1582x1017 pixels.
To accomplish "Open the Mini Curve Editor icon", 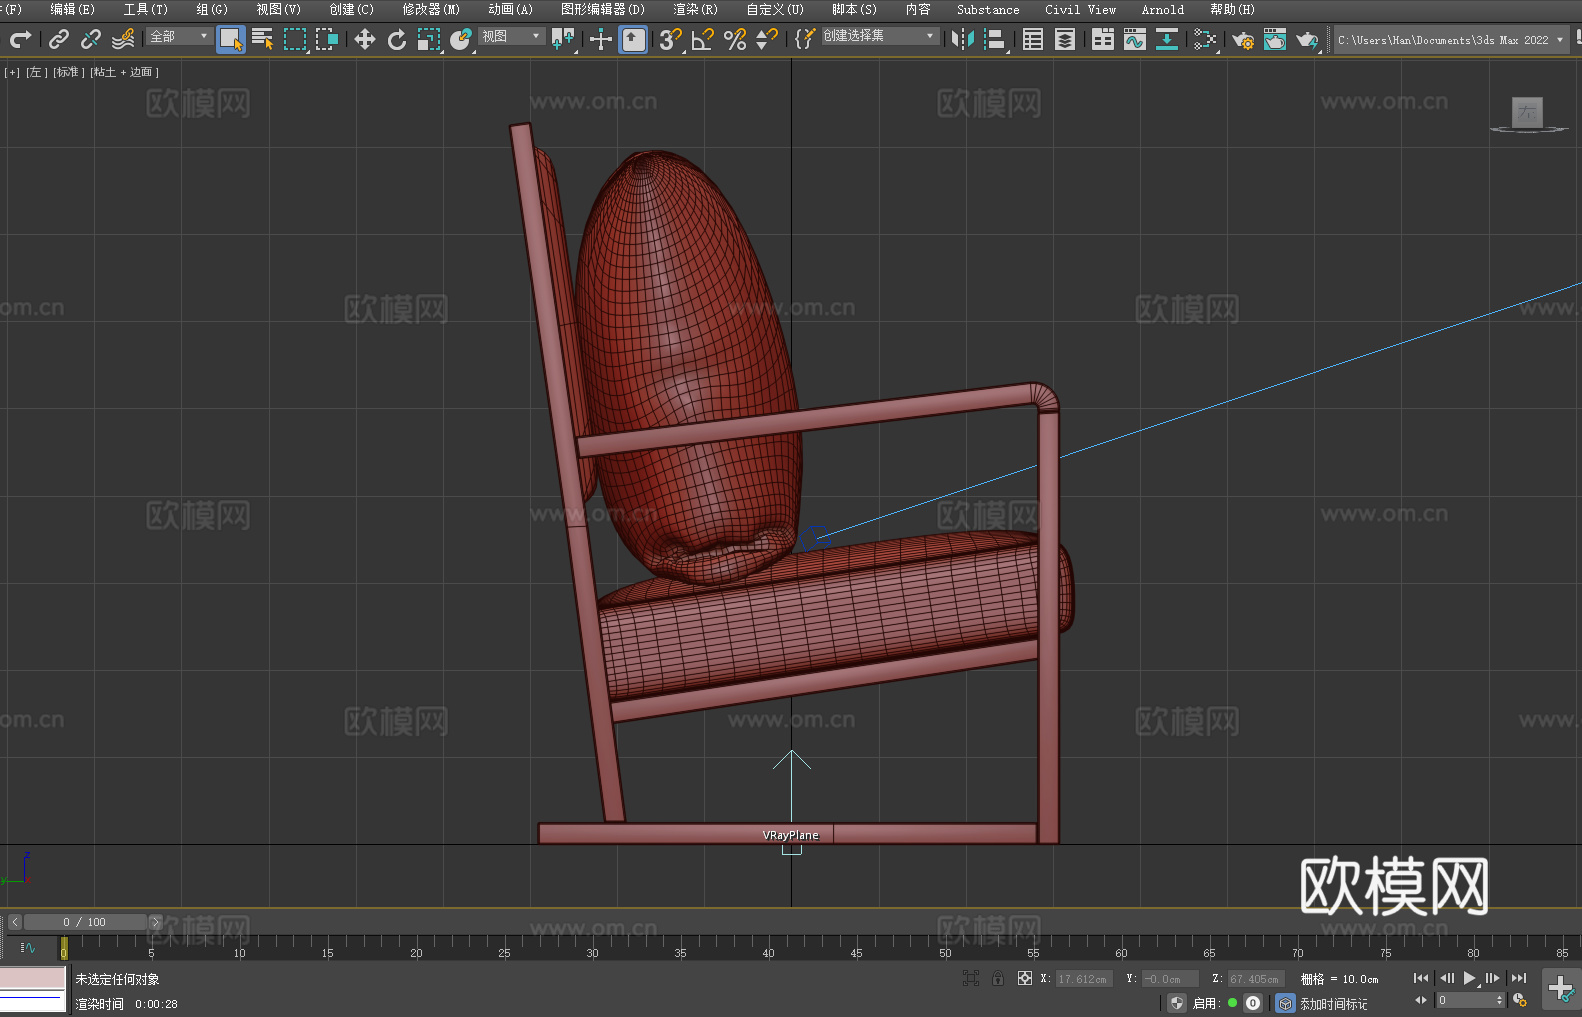I will [28, 947].
